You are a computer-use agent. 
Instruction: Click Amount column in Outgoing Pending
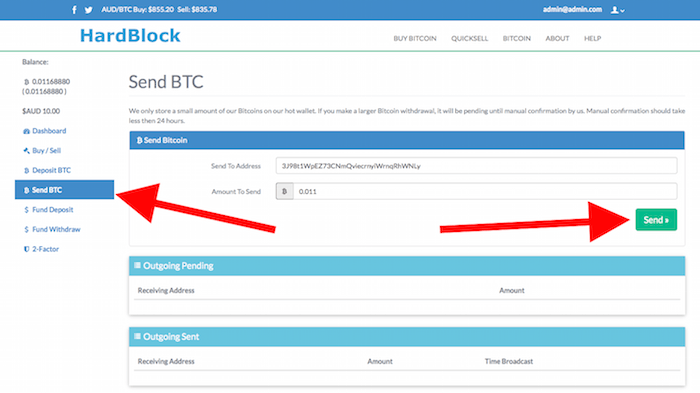[512, 290]
